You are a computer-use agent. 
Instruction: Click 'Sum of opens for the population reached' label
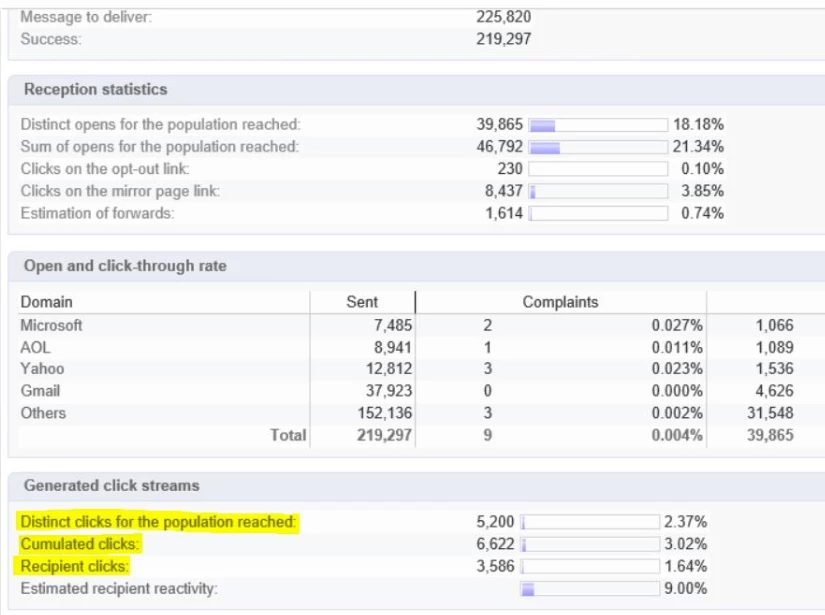point(159,146)
